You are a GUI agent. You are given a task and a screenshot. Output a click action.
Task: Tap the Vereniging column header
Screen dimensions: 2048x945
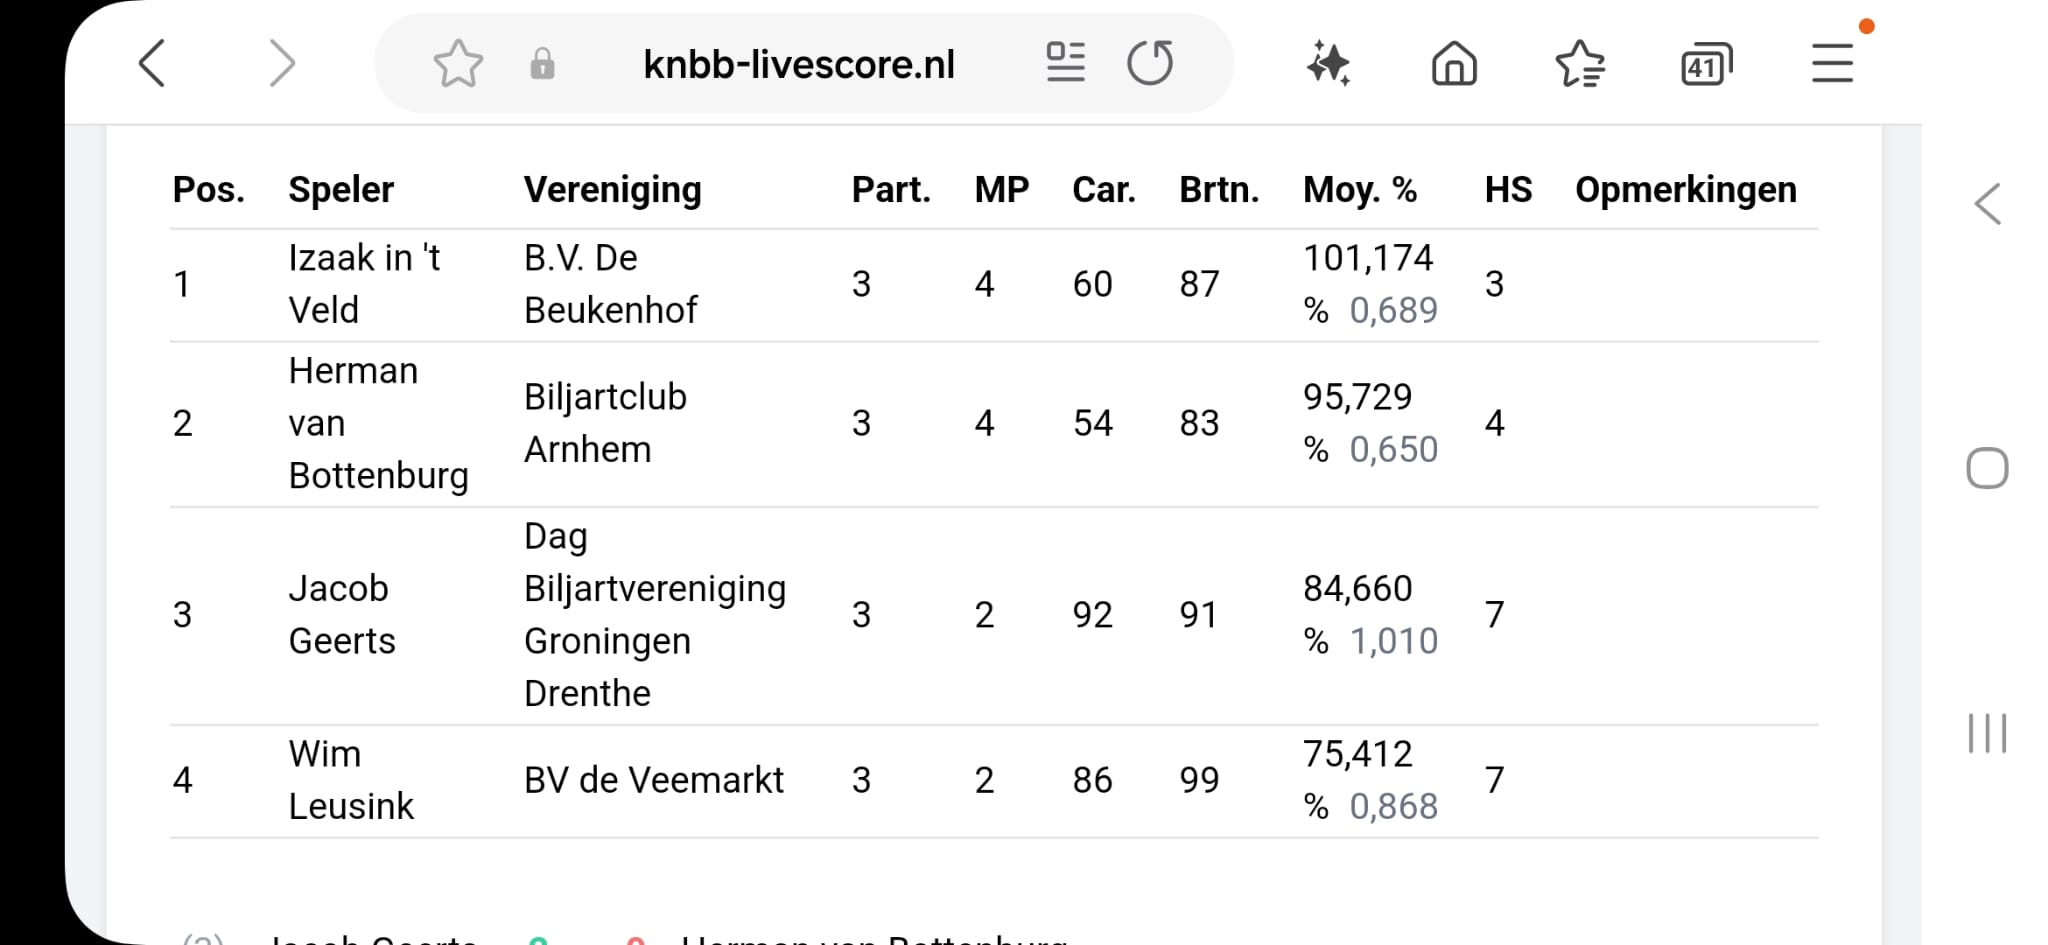[613, 189]
